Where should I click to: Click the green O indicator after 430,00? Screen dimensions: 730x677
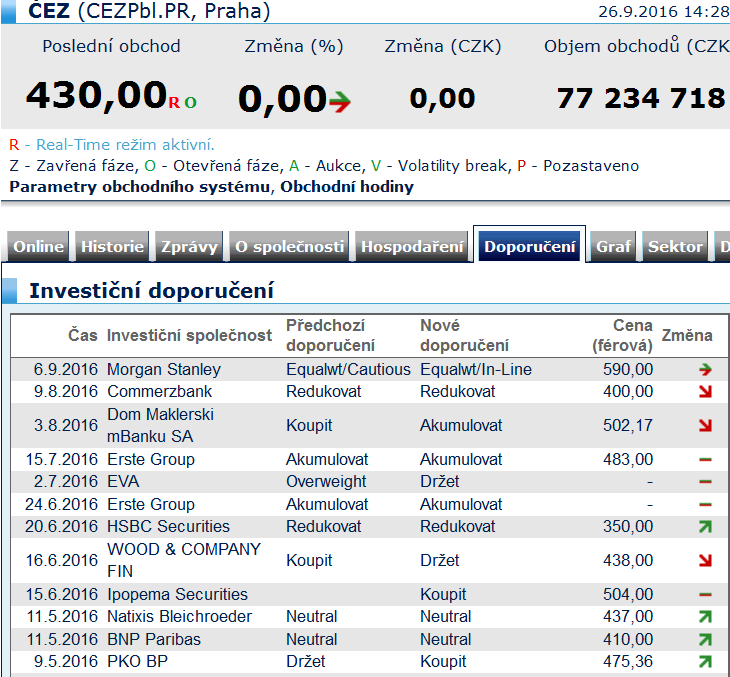(x=190, y=102)
